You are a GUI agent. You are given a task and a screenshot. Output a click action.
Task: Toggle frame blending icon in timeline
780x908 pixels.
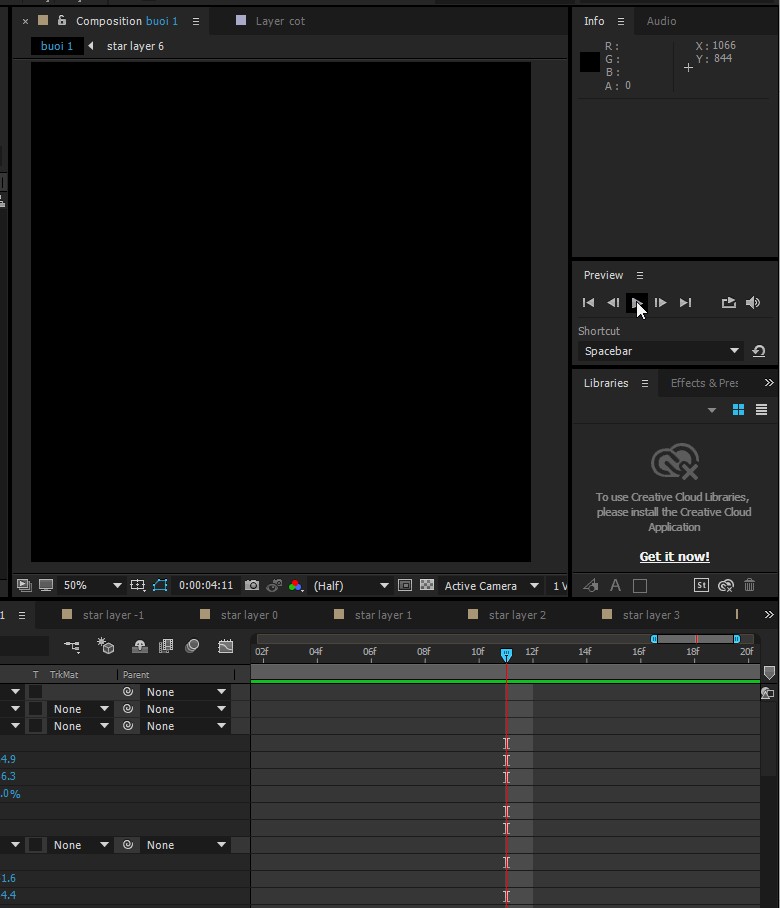tap(166, 646)
